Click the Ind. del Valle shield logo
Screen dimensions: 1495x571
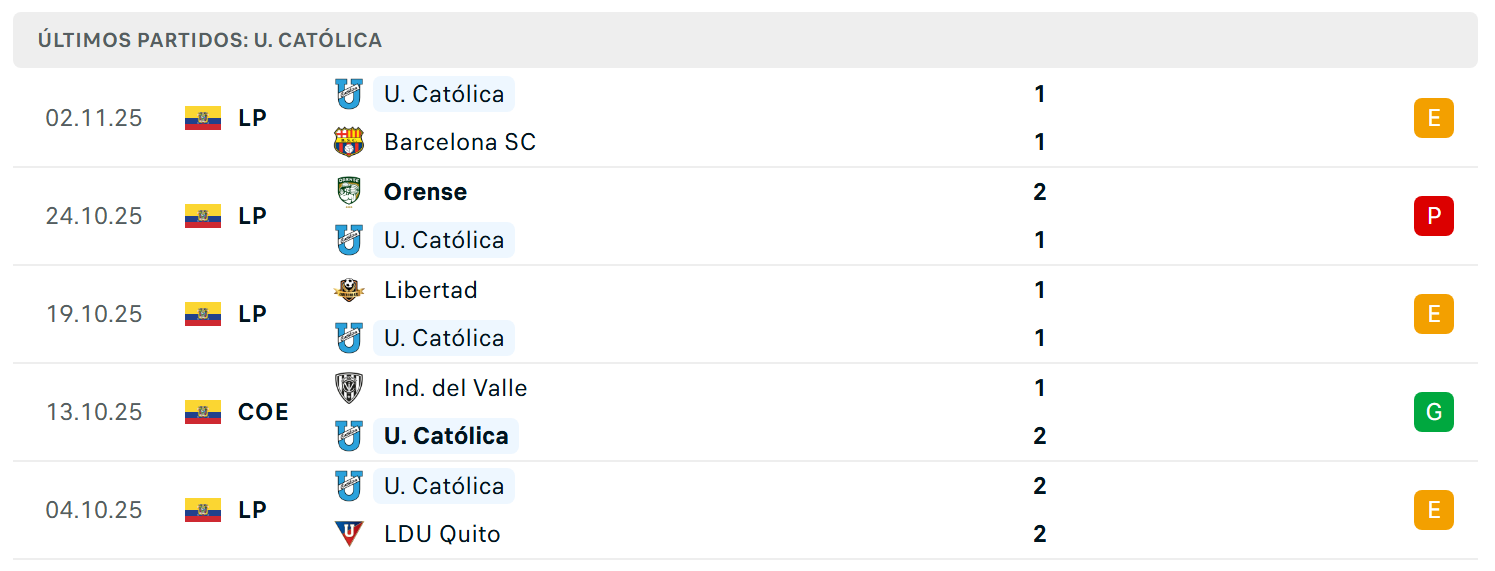point(349,388)
